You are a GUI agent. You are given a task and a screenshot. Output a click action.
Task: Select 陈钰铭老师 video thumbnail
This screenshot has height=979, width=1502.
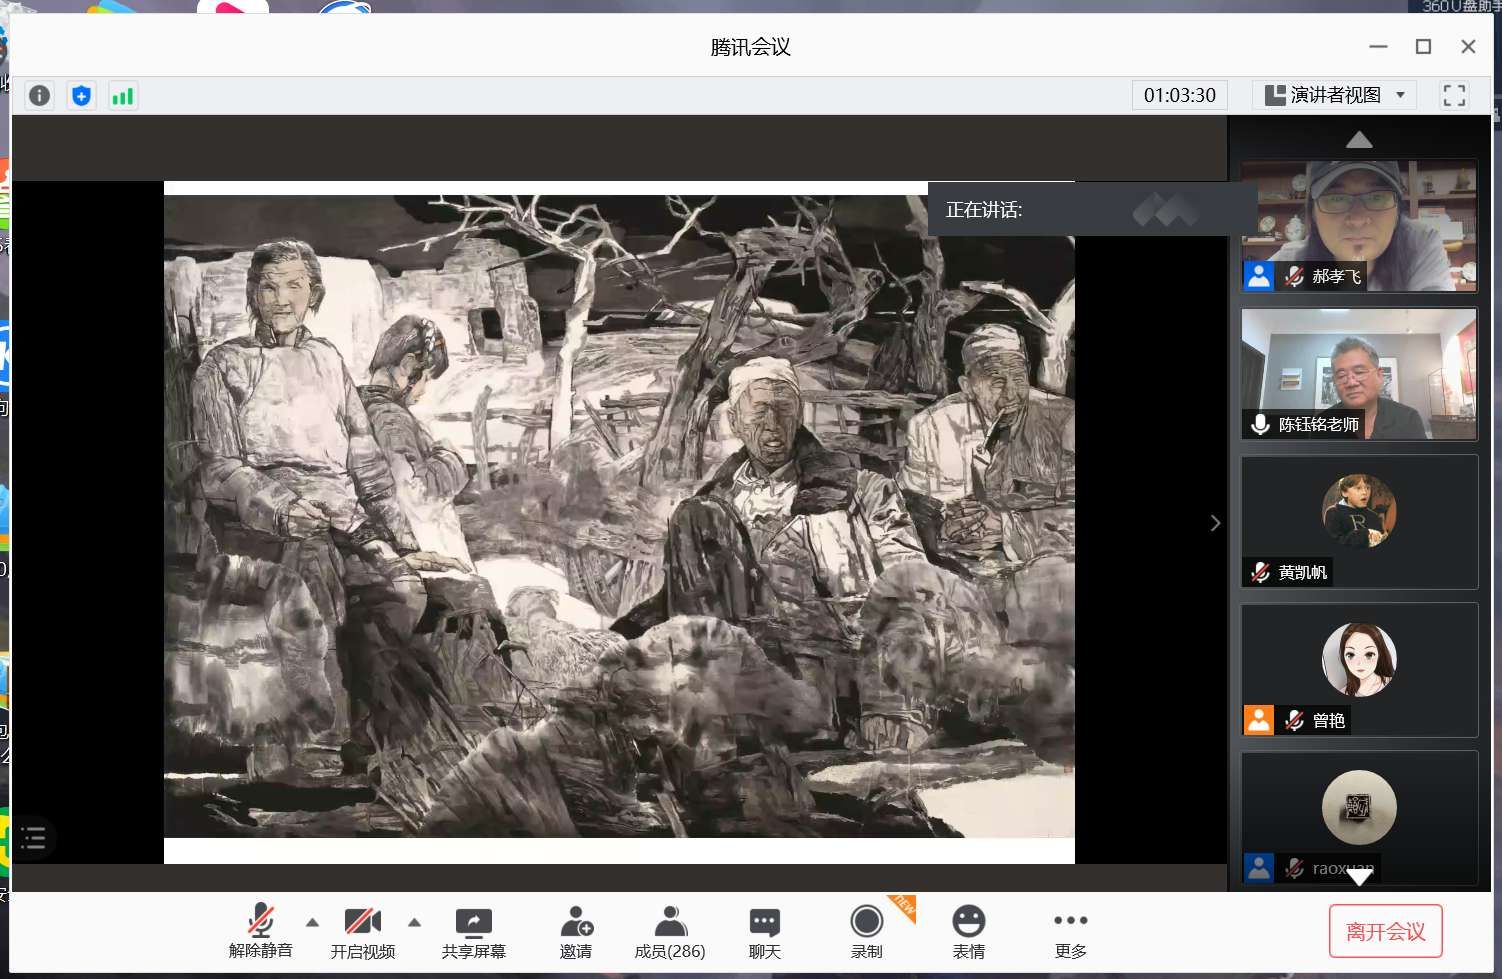(x=1358, y=373)
